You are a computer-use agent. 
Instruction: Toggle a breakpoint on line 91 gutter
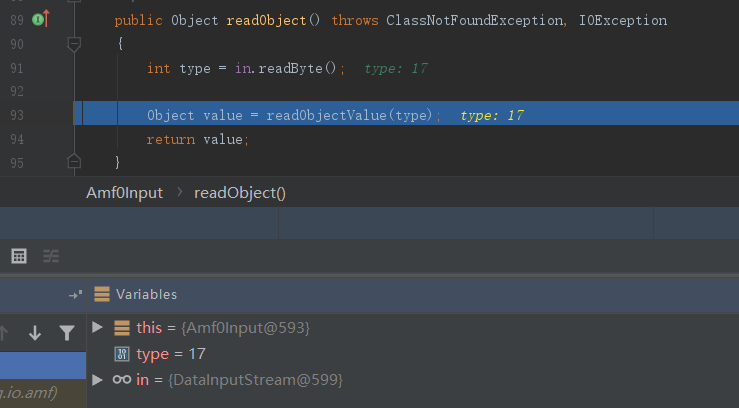coord(40,68)
